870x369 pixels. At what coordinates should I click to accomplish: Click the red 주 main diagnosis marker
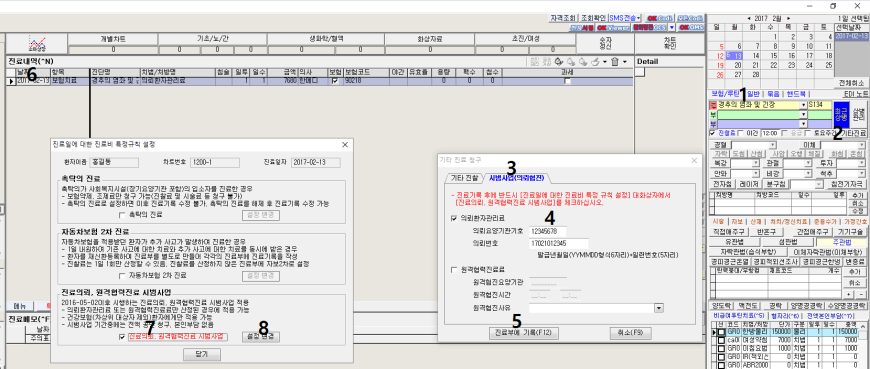click(x=713, y=105)
